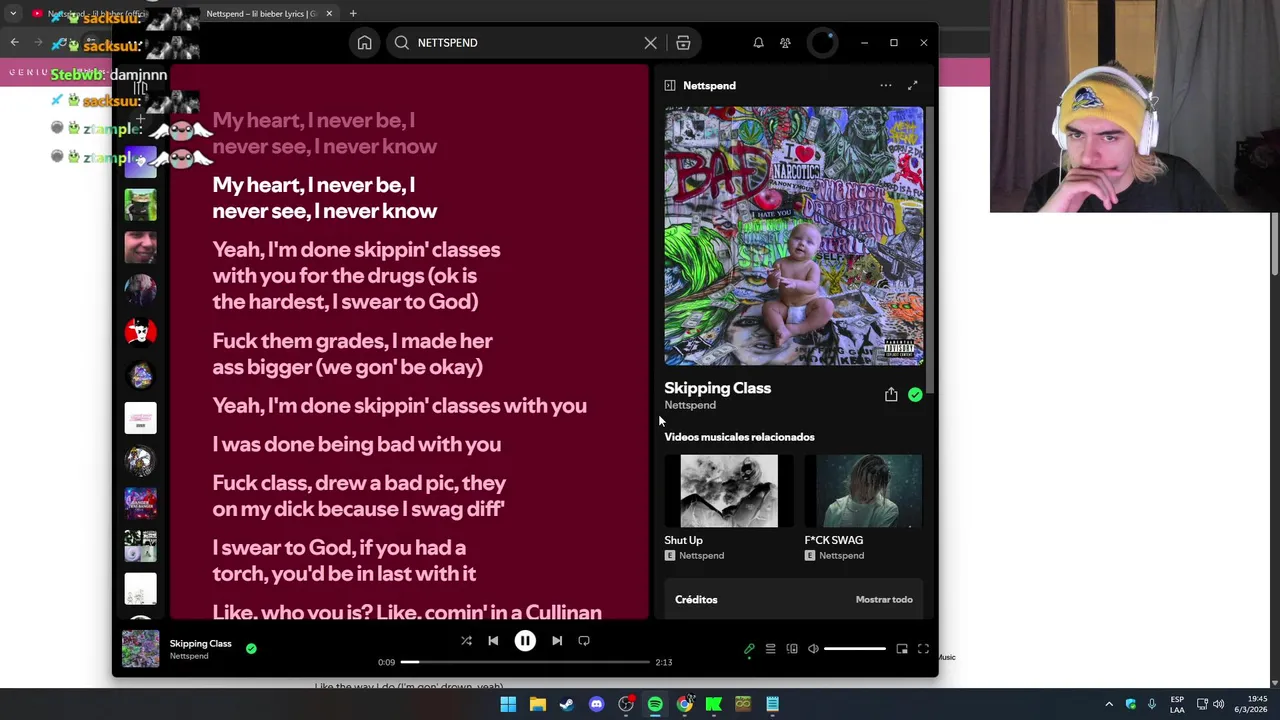Open the Nettspend artist link under side panel title
The height and width of the screenshot is (720, 1280).
[x=690, y=405]
